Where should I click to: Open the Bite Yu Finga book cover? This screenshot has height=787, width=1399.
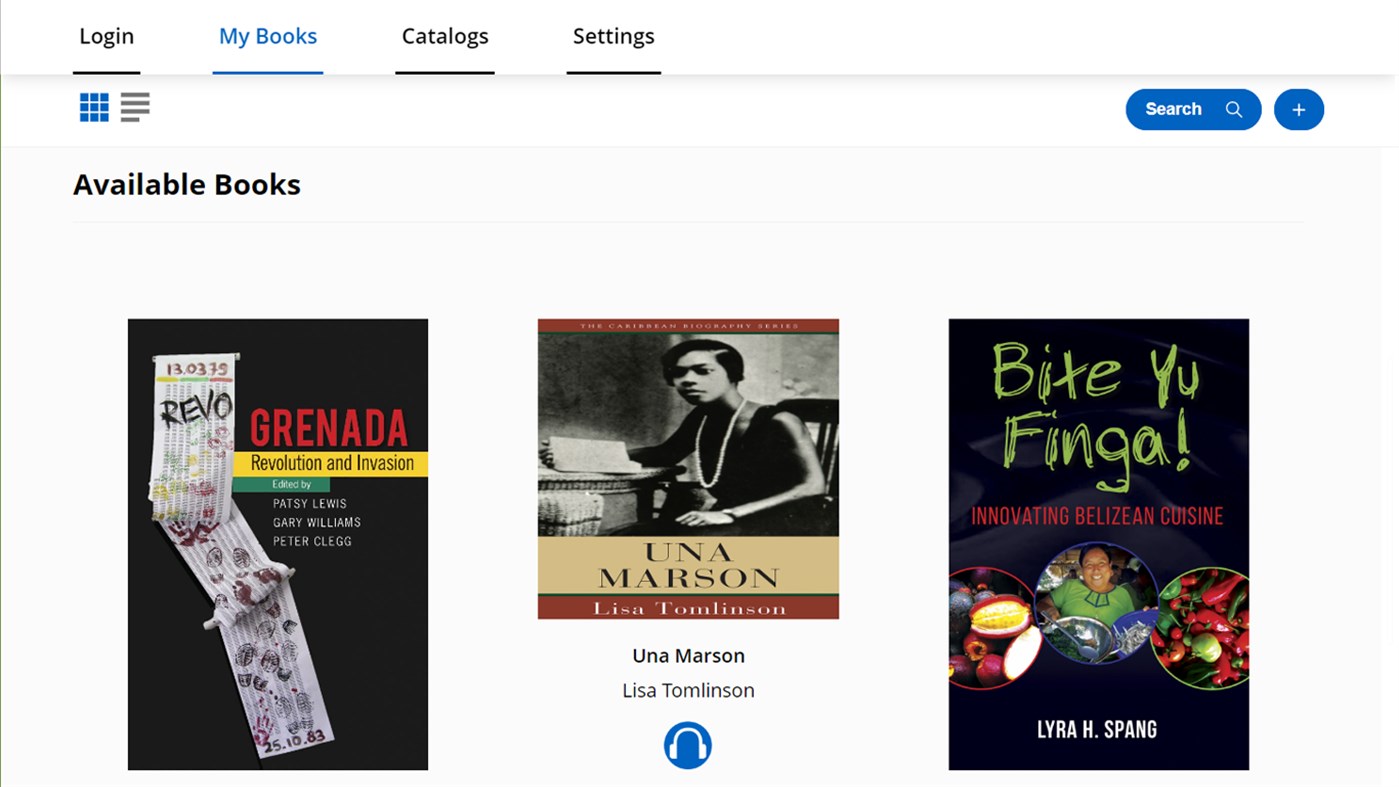1098,543
